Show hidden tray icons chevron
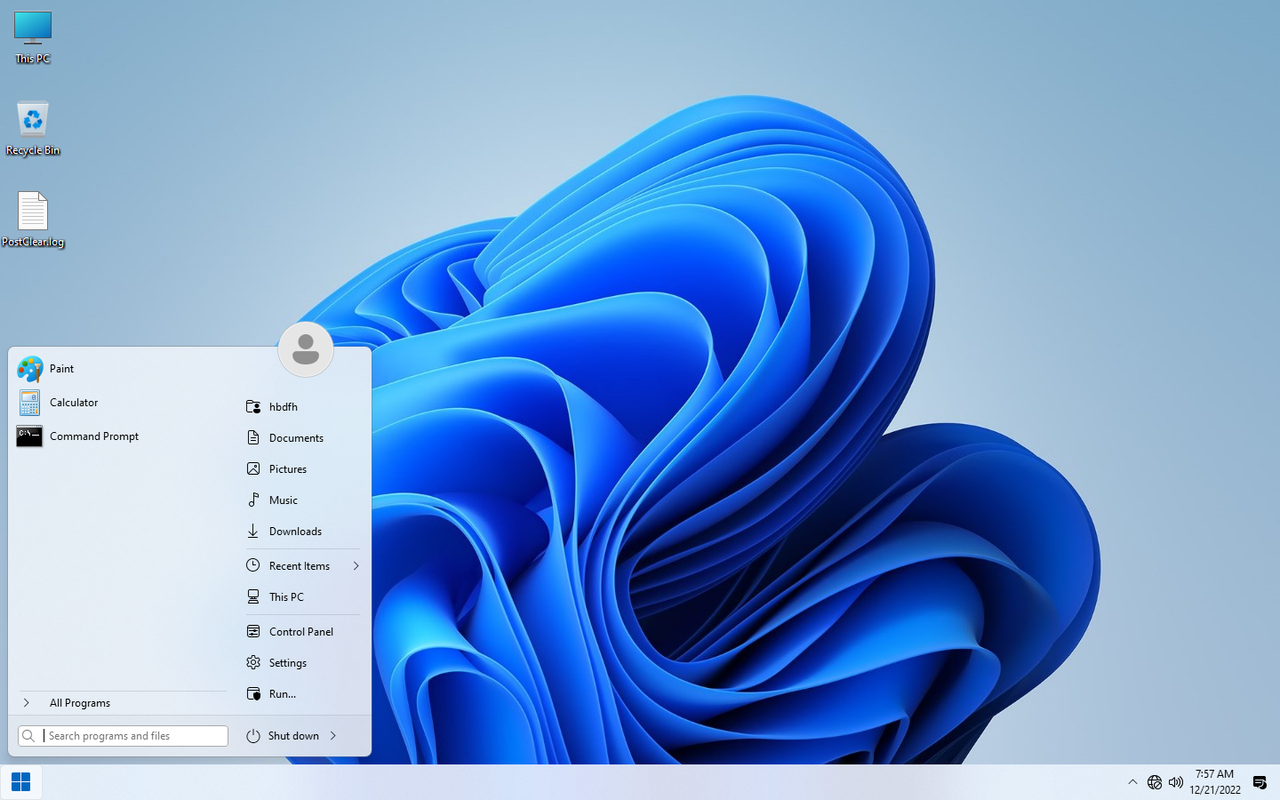This screenshot has height=800, width=1280. 1132,782
